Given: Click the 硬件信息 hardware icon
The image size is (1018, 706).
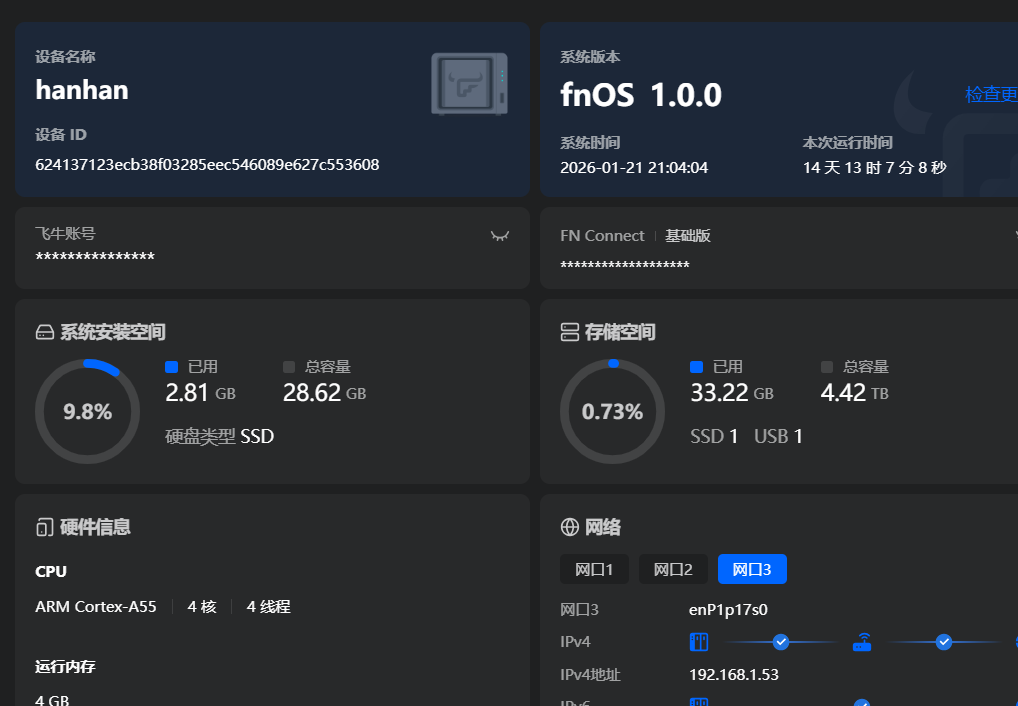Looking at the screenshot, I should coord(44,527).
